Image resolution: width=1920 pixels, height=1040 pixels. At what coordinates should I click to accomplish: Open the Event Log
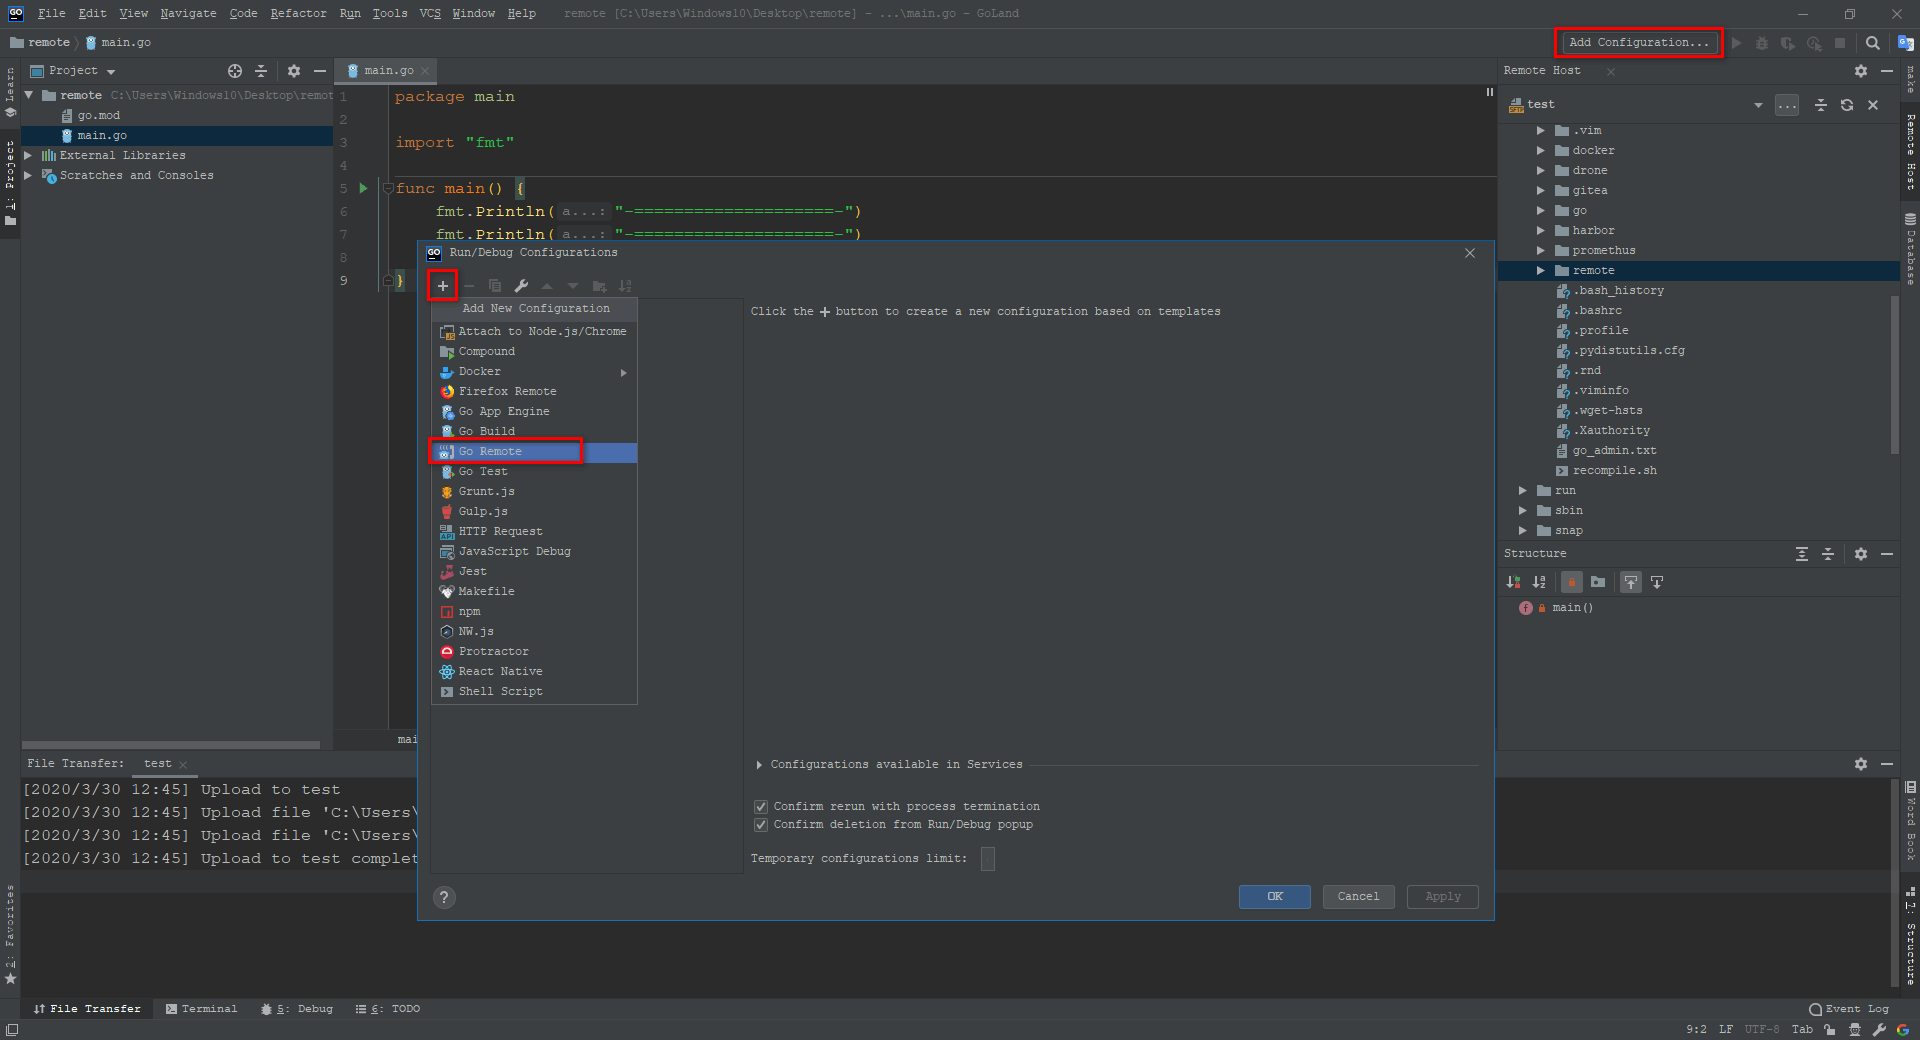[x=1849, y=1009]
